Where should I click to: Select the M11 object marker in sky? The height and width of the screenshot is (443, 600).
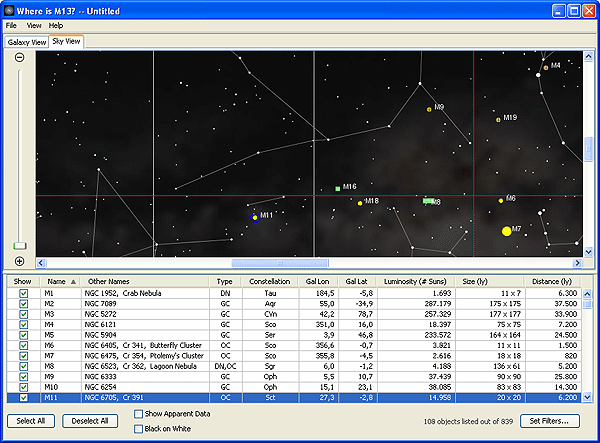(x=255, y=218)
